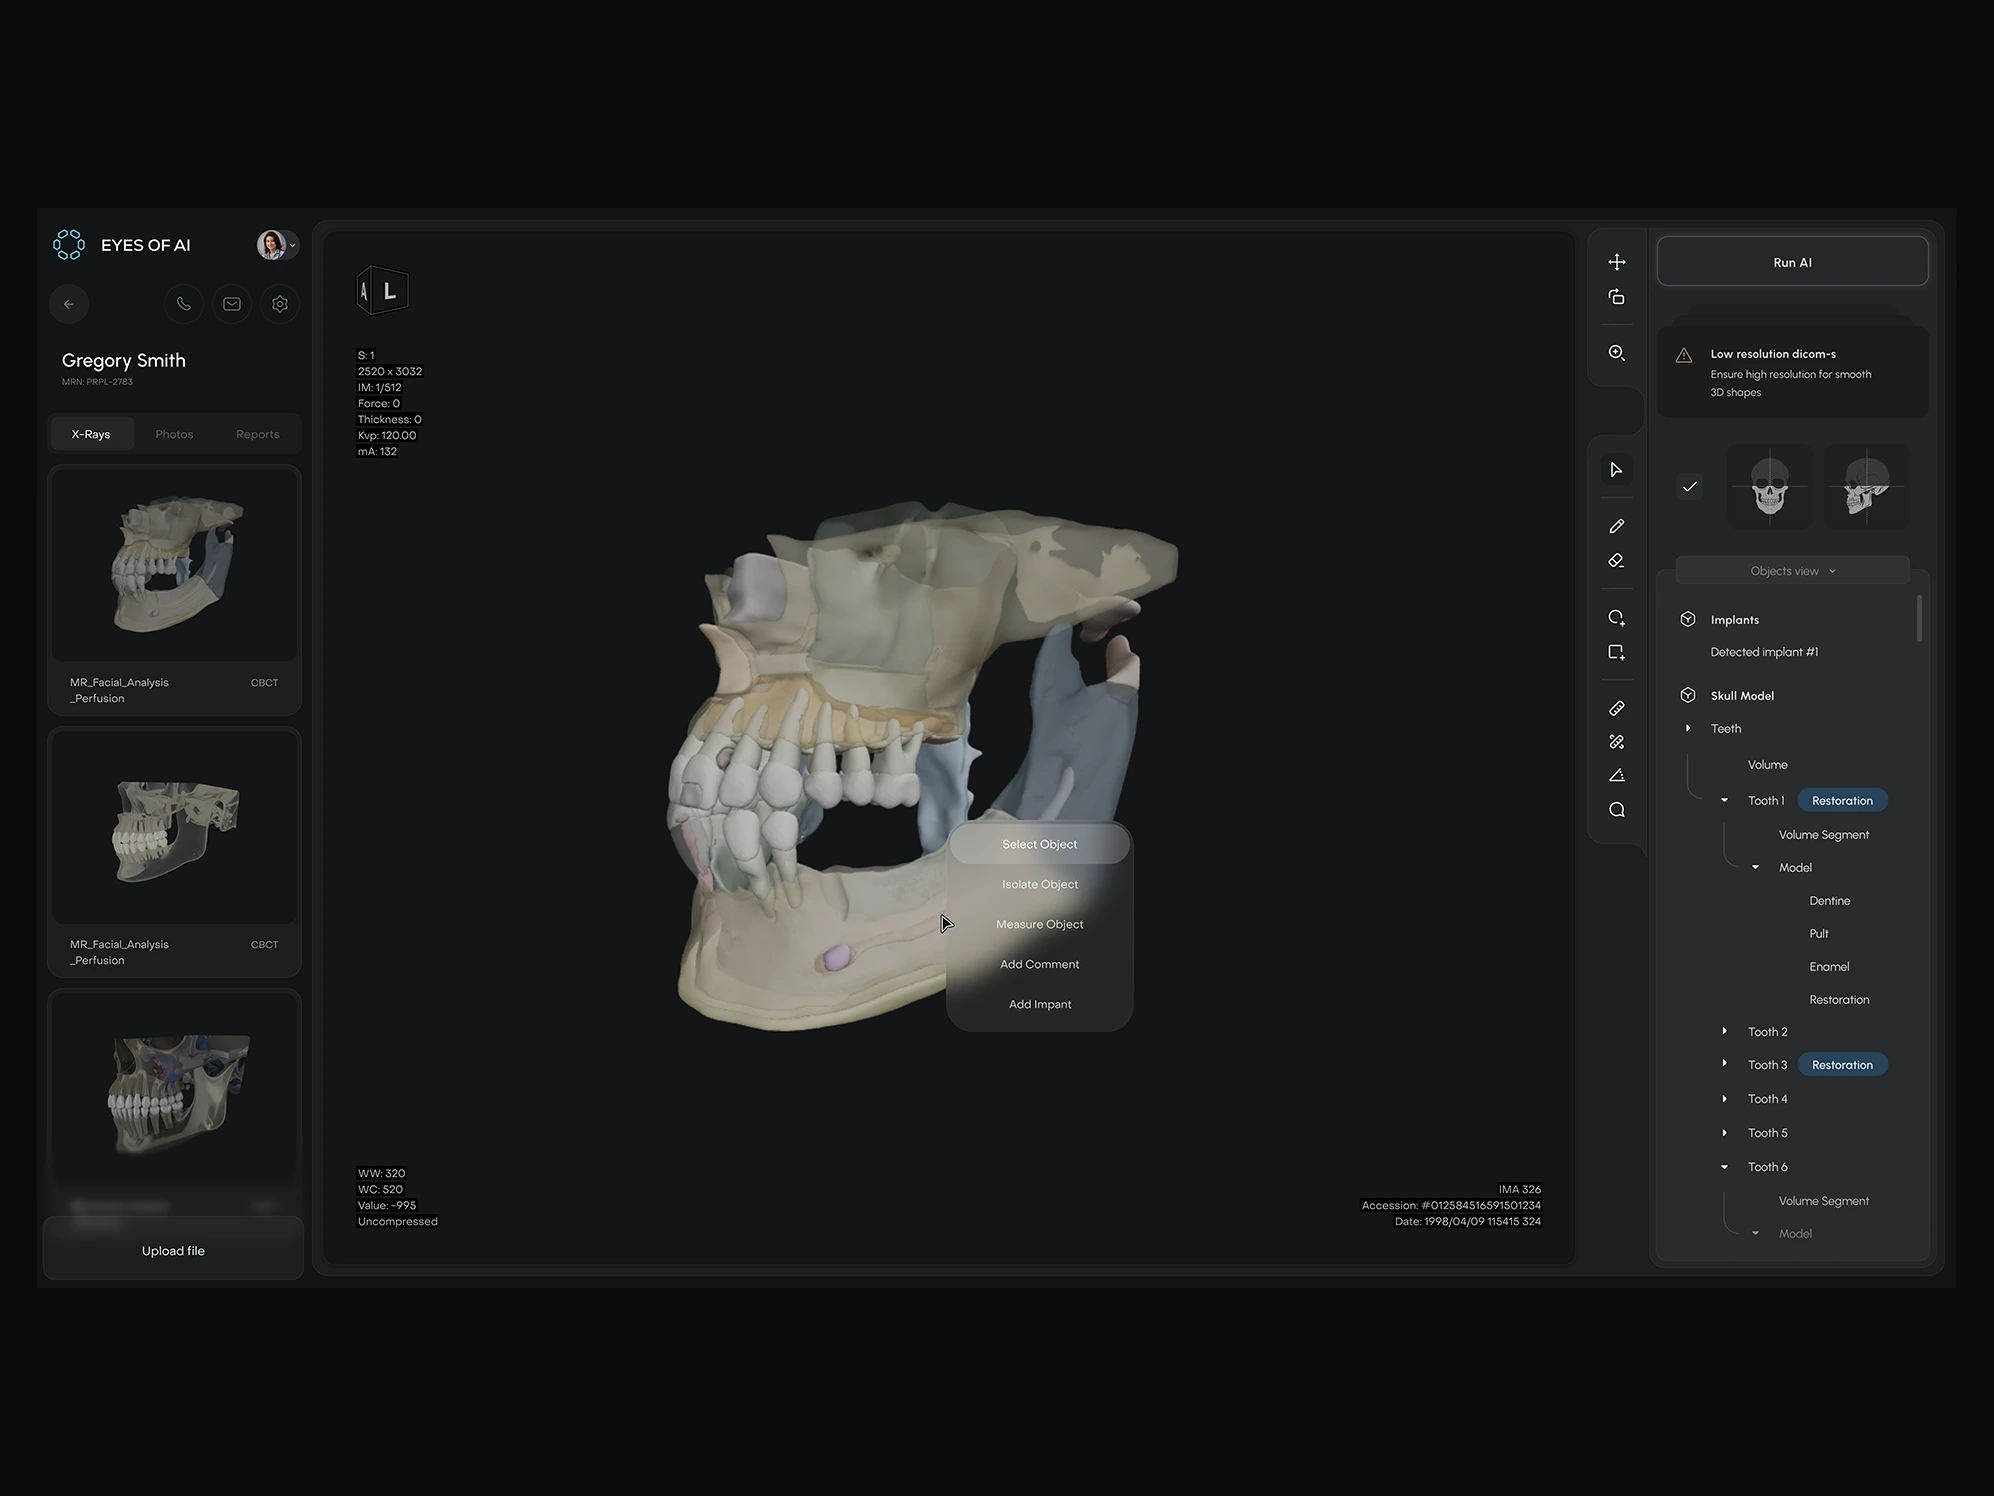Pick the ruler measurement tool
1994x1496 pixels.
1616,708
